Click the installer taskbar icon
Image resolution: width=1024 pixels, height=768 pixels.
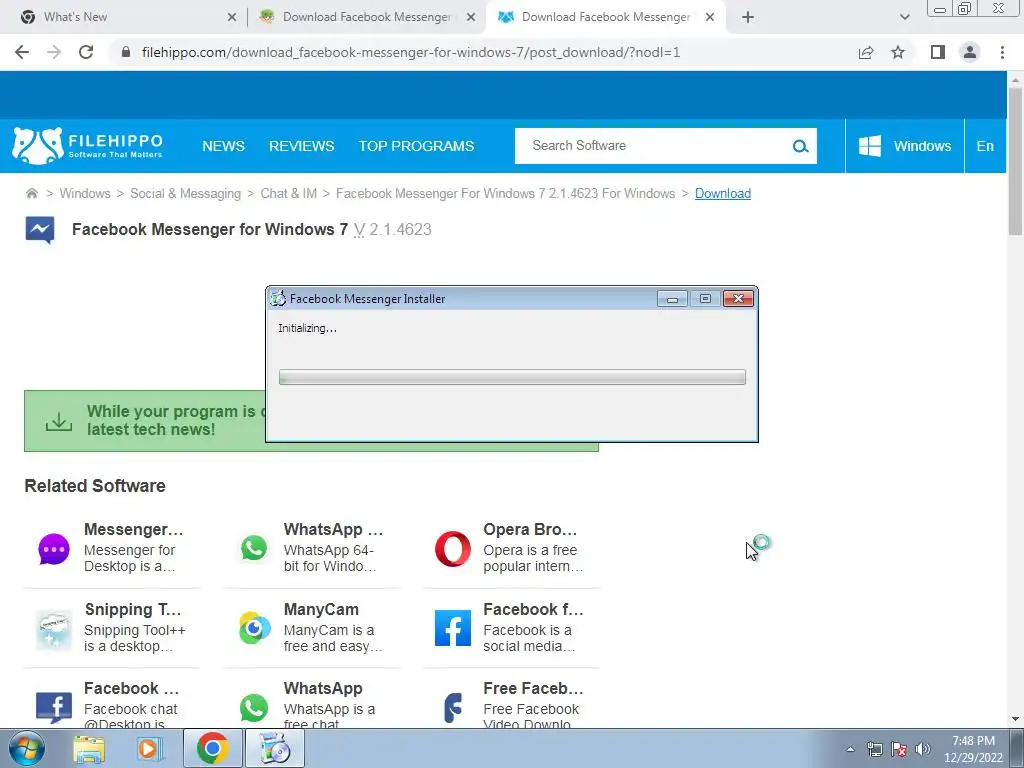tap(275, 748)
